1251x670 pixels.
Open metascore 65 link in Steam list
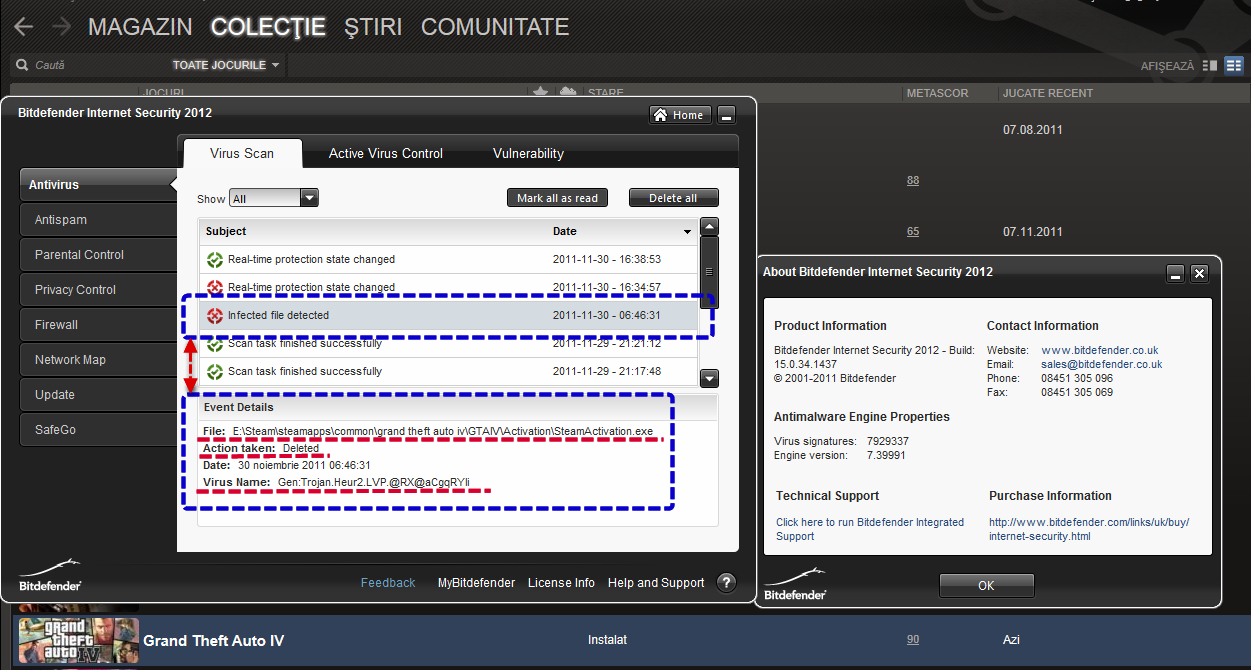913,232
